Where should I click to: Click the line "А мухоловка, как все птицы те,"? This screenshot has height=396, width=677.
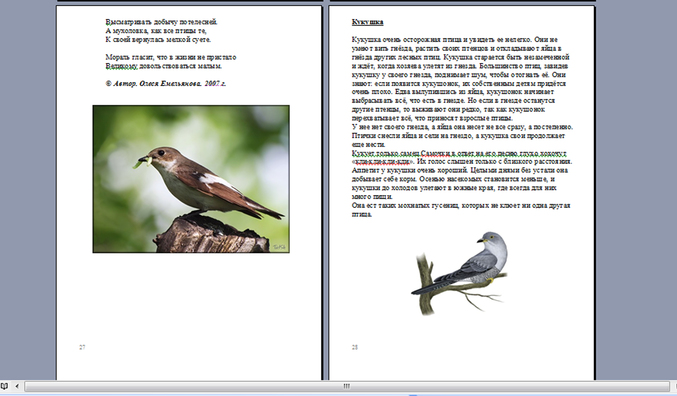[x=156, y=31]
